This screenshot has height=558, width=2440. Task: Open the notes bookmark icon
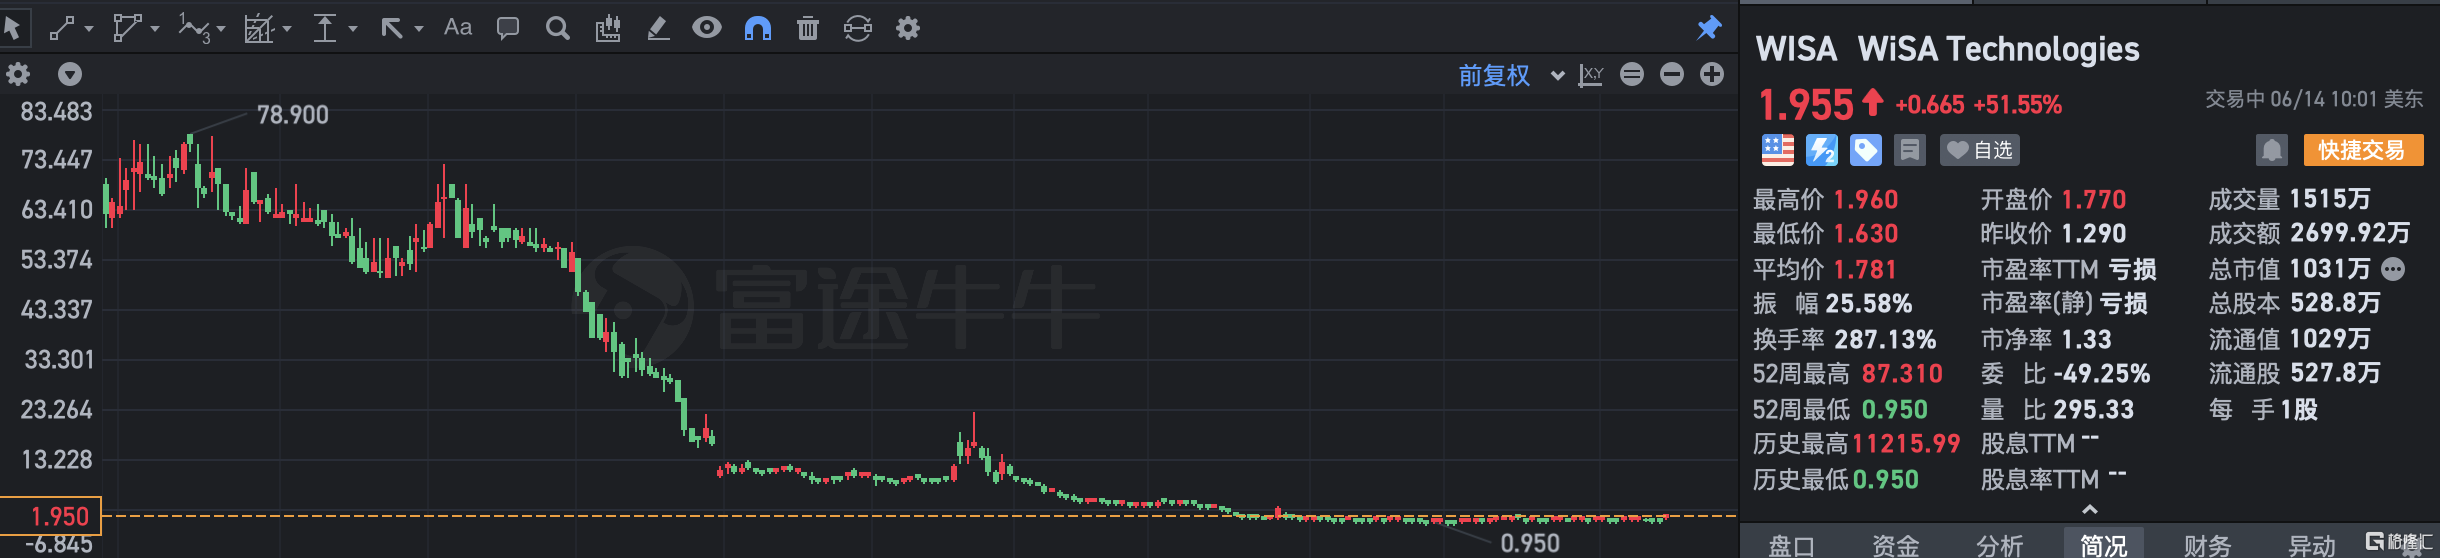click(1910, 150)
